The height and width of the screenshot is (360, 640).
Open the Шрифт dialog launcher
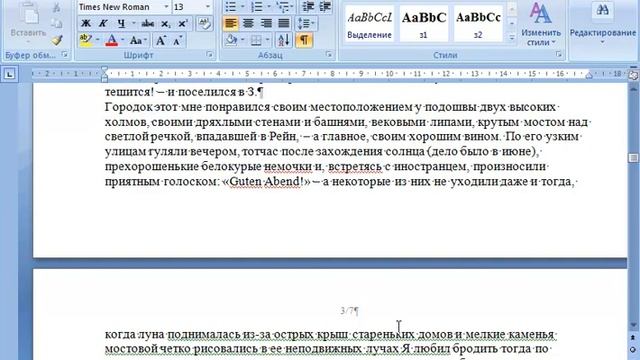(x=210, y=54)
